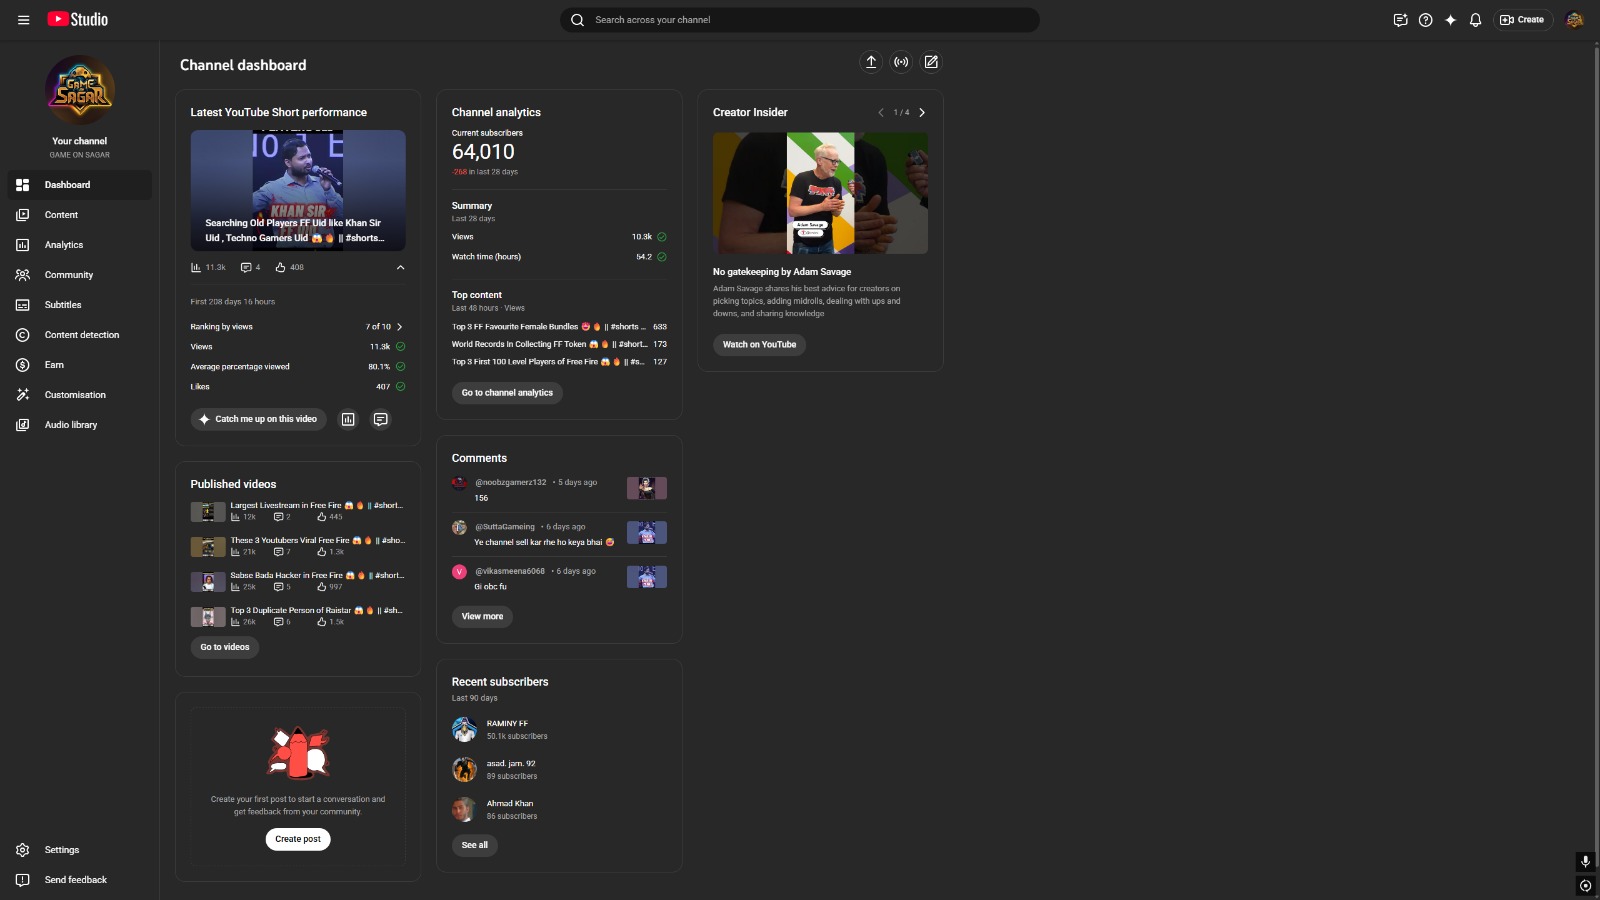Click the target icon at bottom right corner
1600x900 pixels.
click(1585, 886)
